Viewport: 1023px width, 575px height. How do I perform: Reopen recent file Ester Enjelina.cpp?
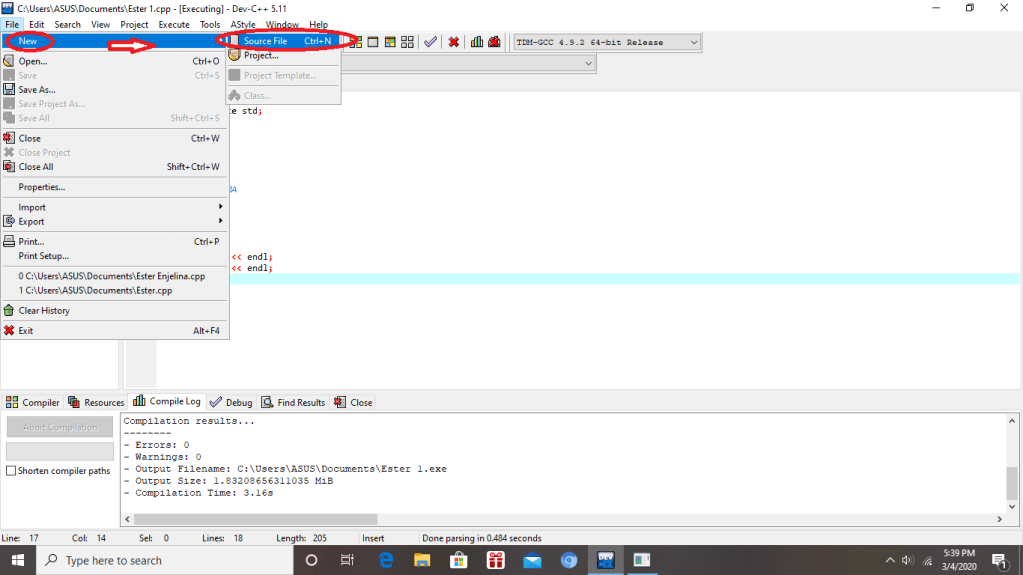pos(112,276)
